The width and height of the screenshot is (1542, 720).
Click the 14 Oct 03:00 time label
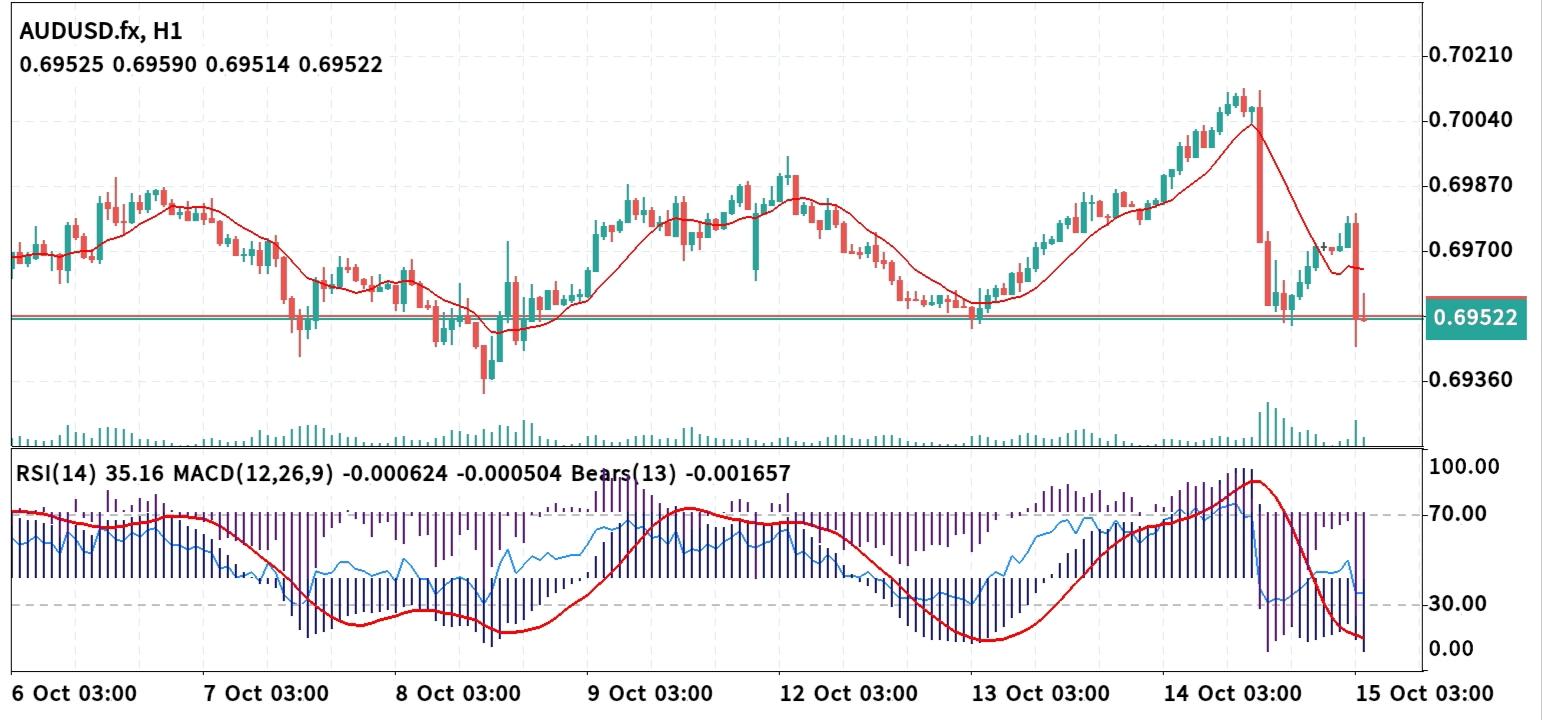(1232, 693)
